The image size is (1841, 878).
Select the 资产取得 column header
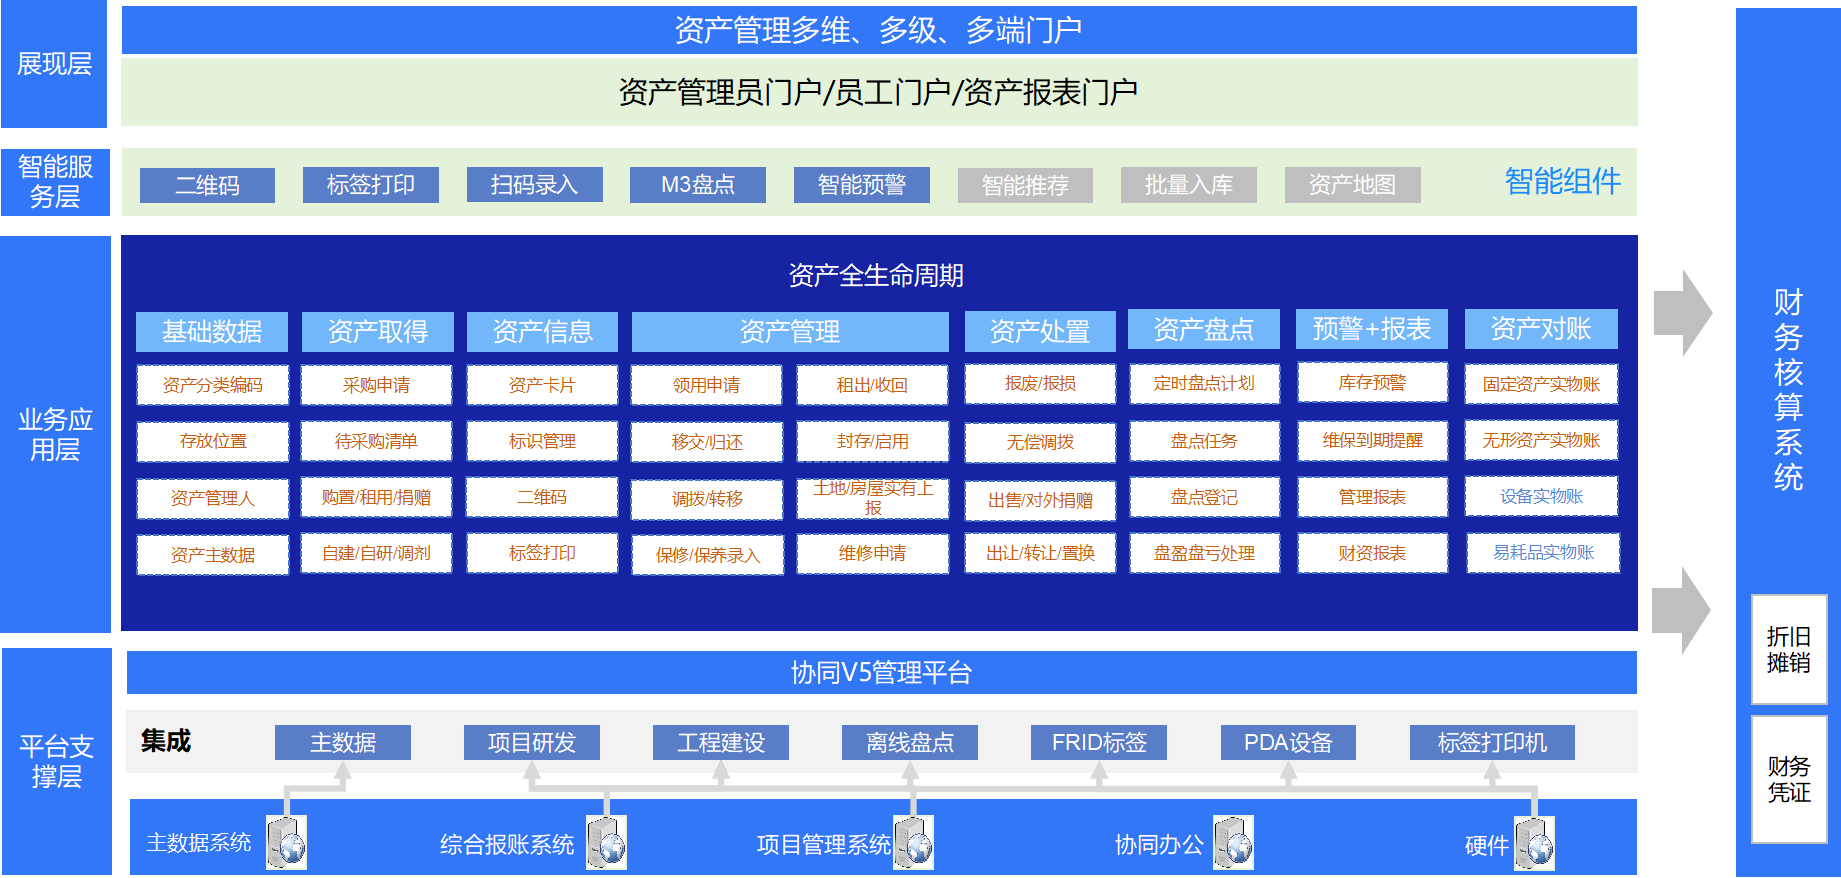click(377, 332)
